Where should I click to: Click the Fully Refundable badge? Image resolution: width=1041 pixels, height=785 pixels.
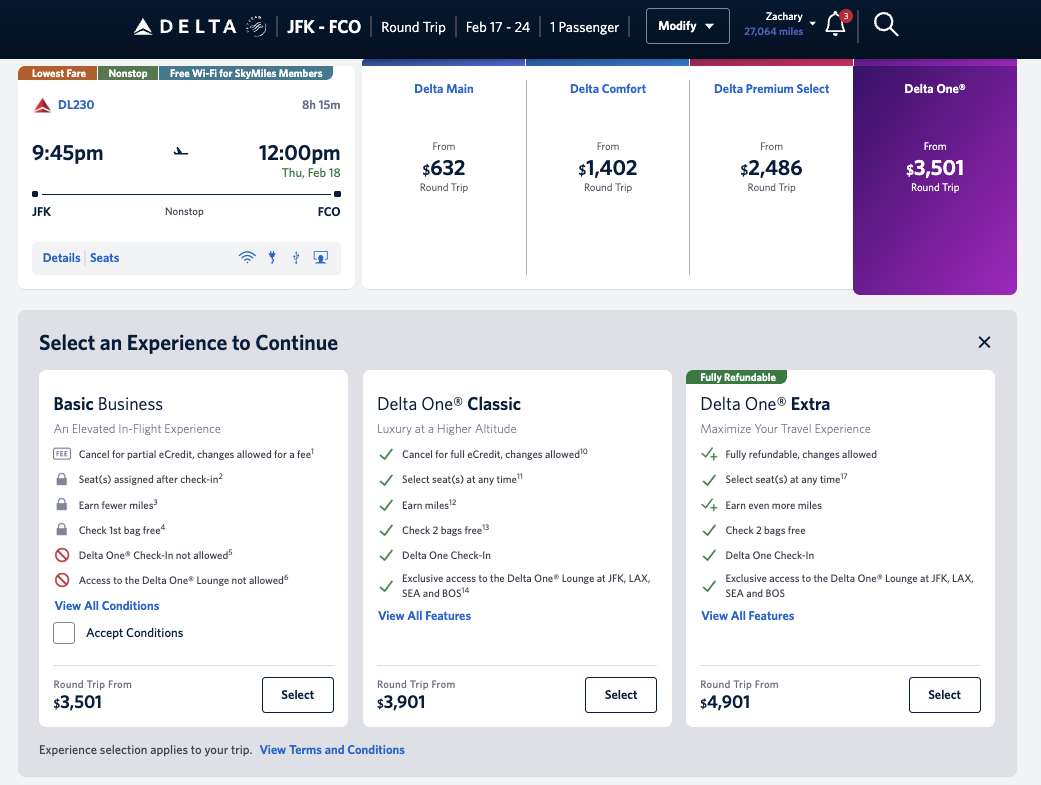(x=738, y=377)
